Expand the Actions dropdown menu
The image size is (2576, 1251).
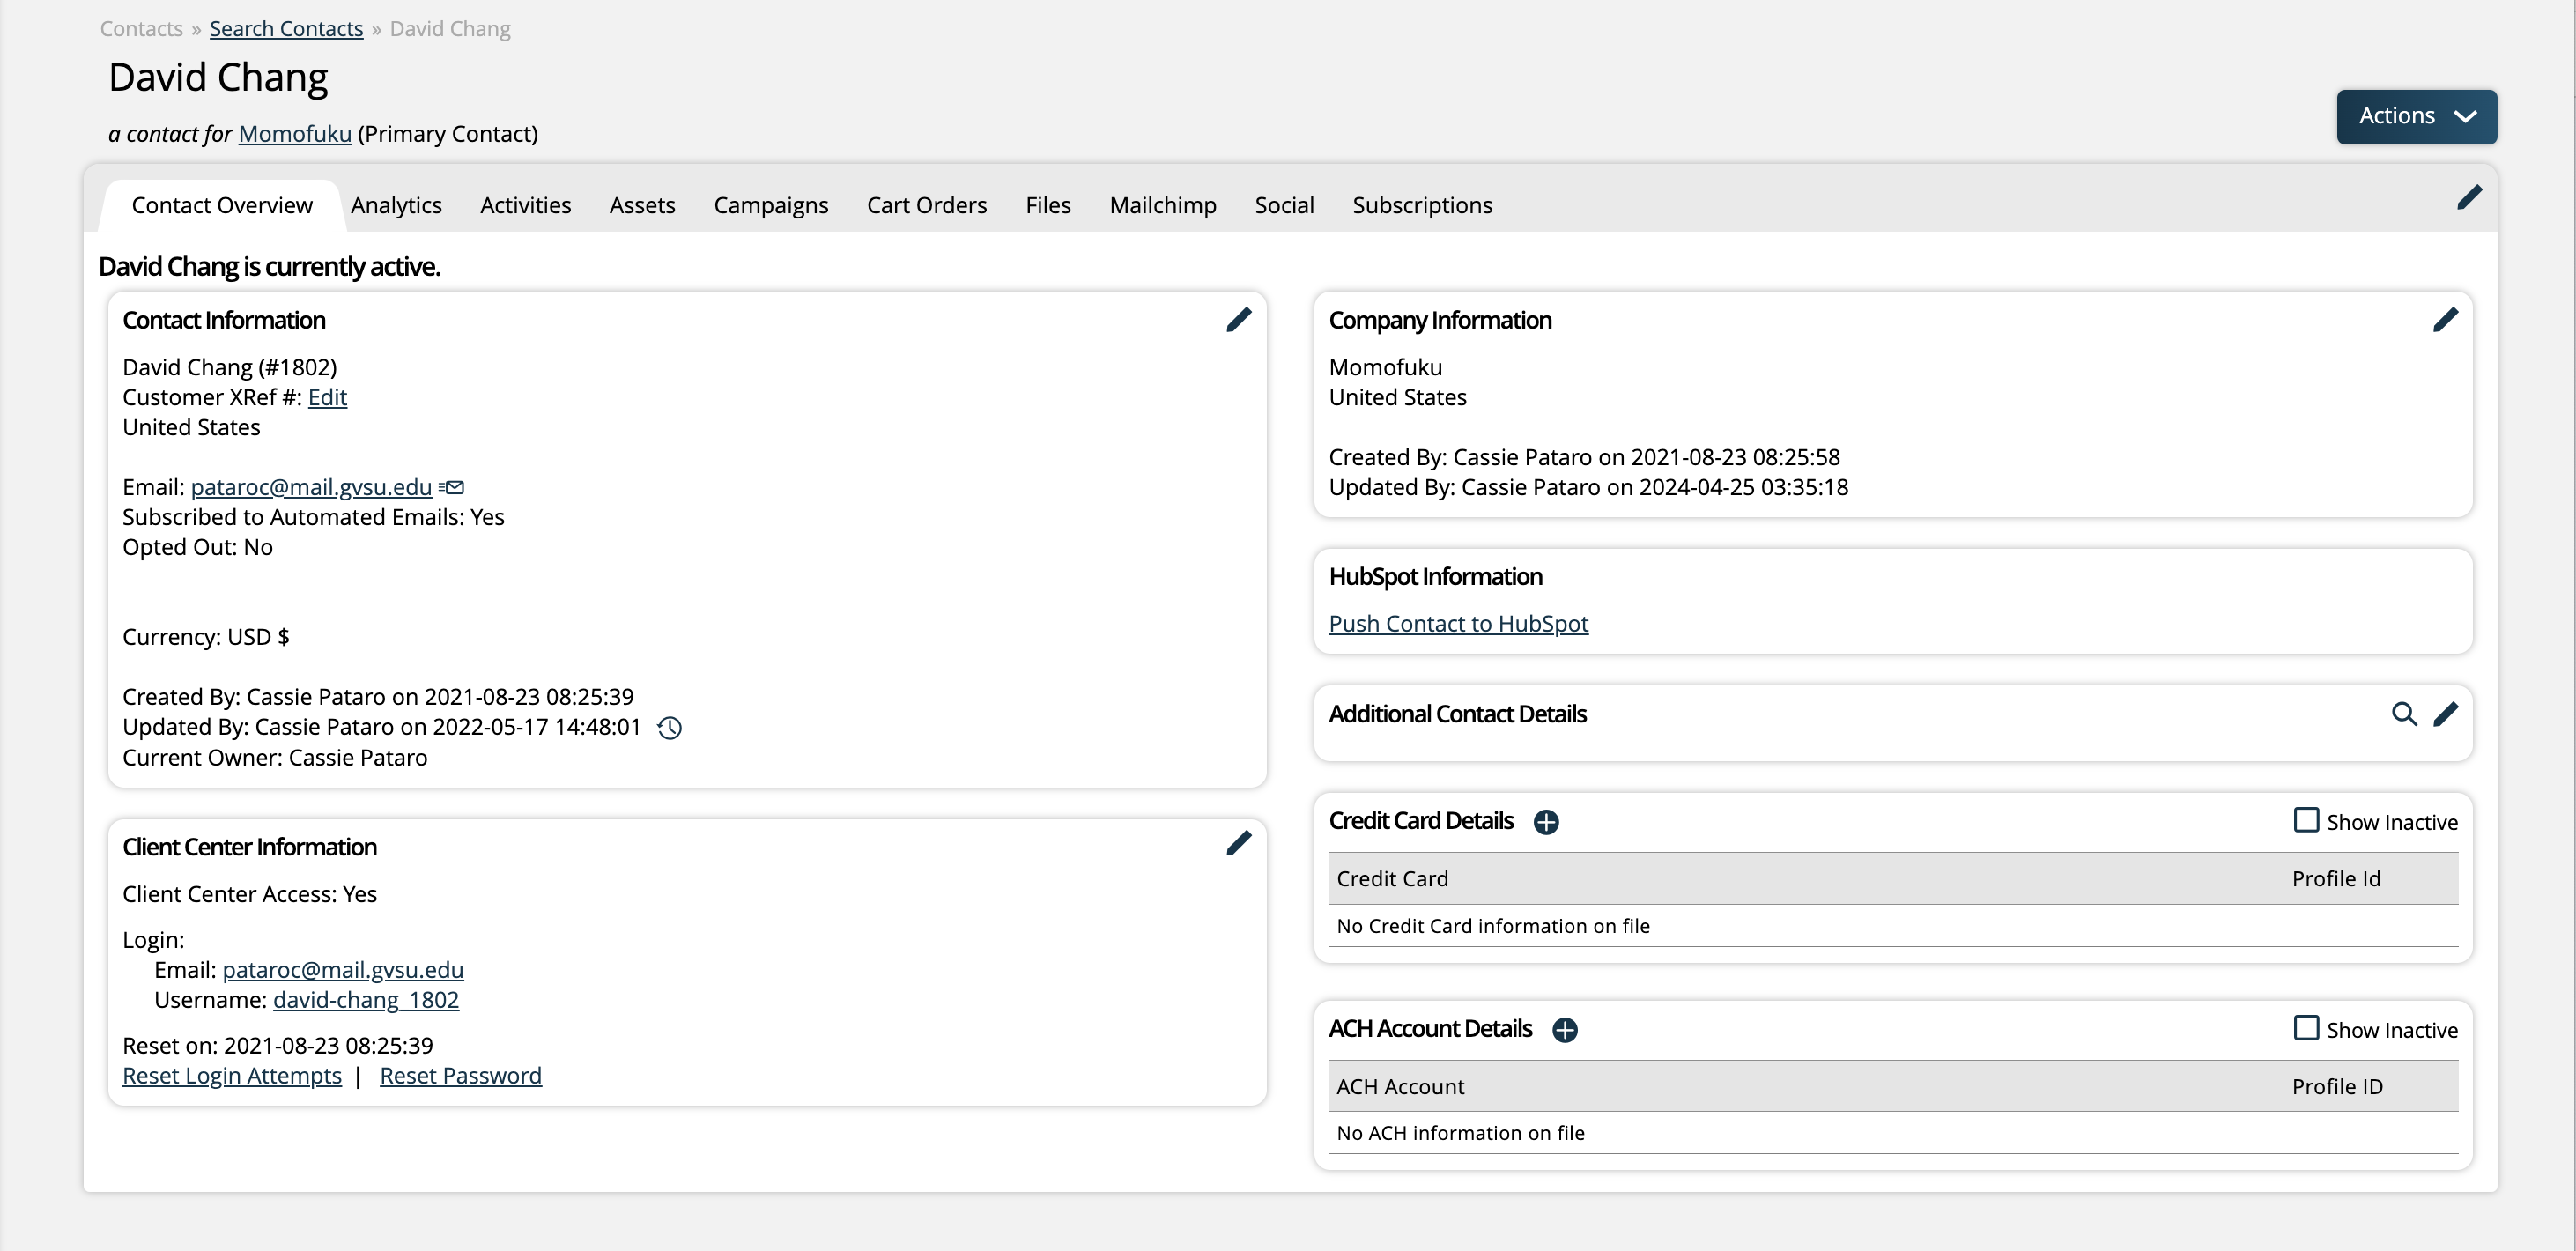coord(2416,117)
